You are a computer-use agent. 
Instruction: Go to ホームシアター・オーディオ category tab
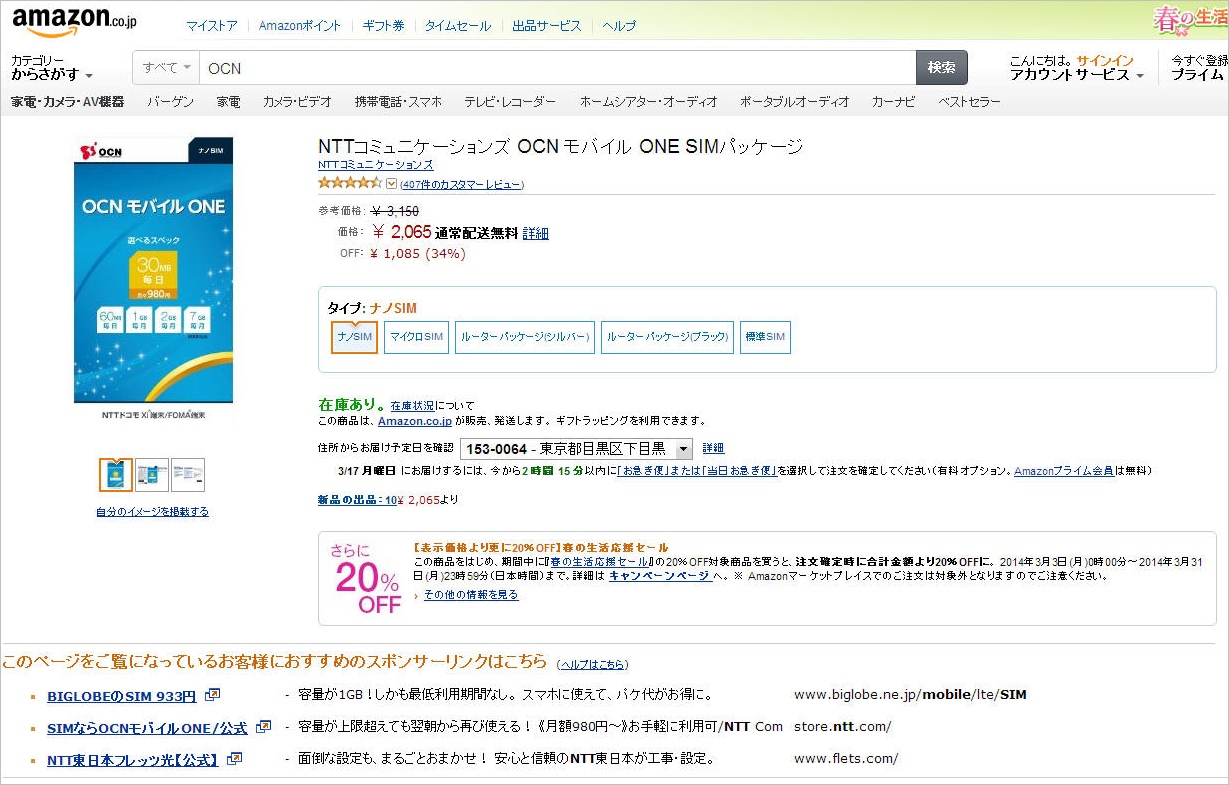click(649, 102)
